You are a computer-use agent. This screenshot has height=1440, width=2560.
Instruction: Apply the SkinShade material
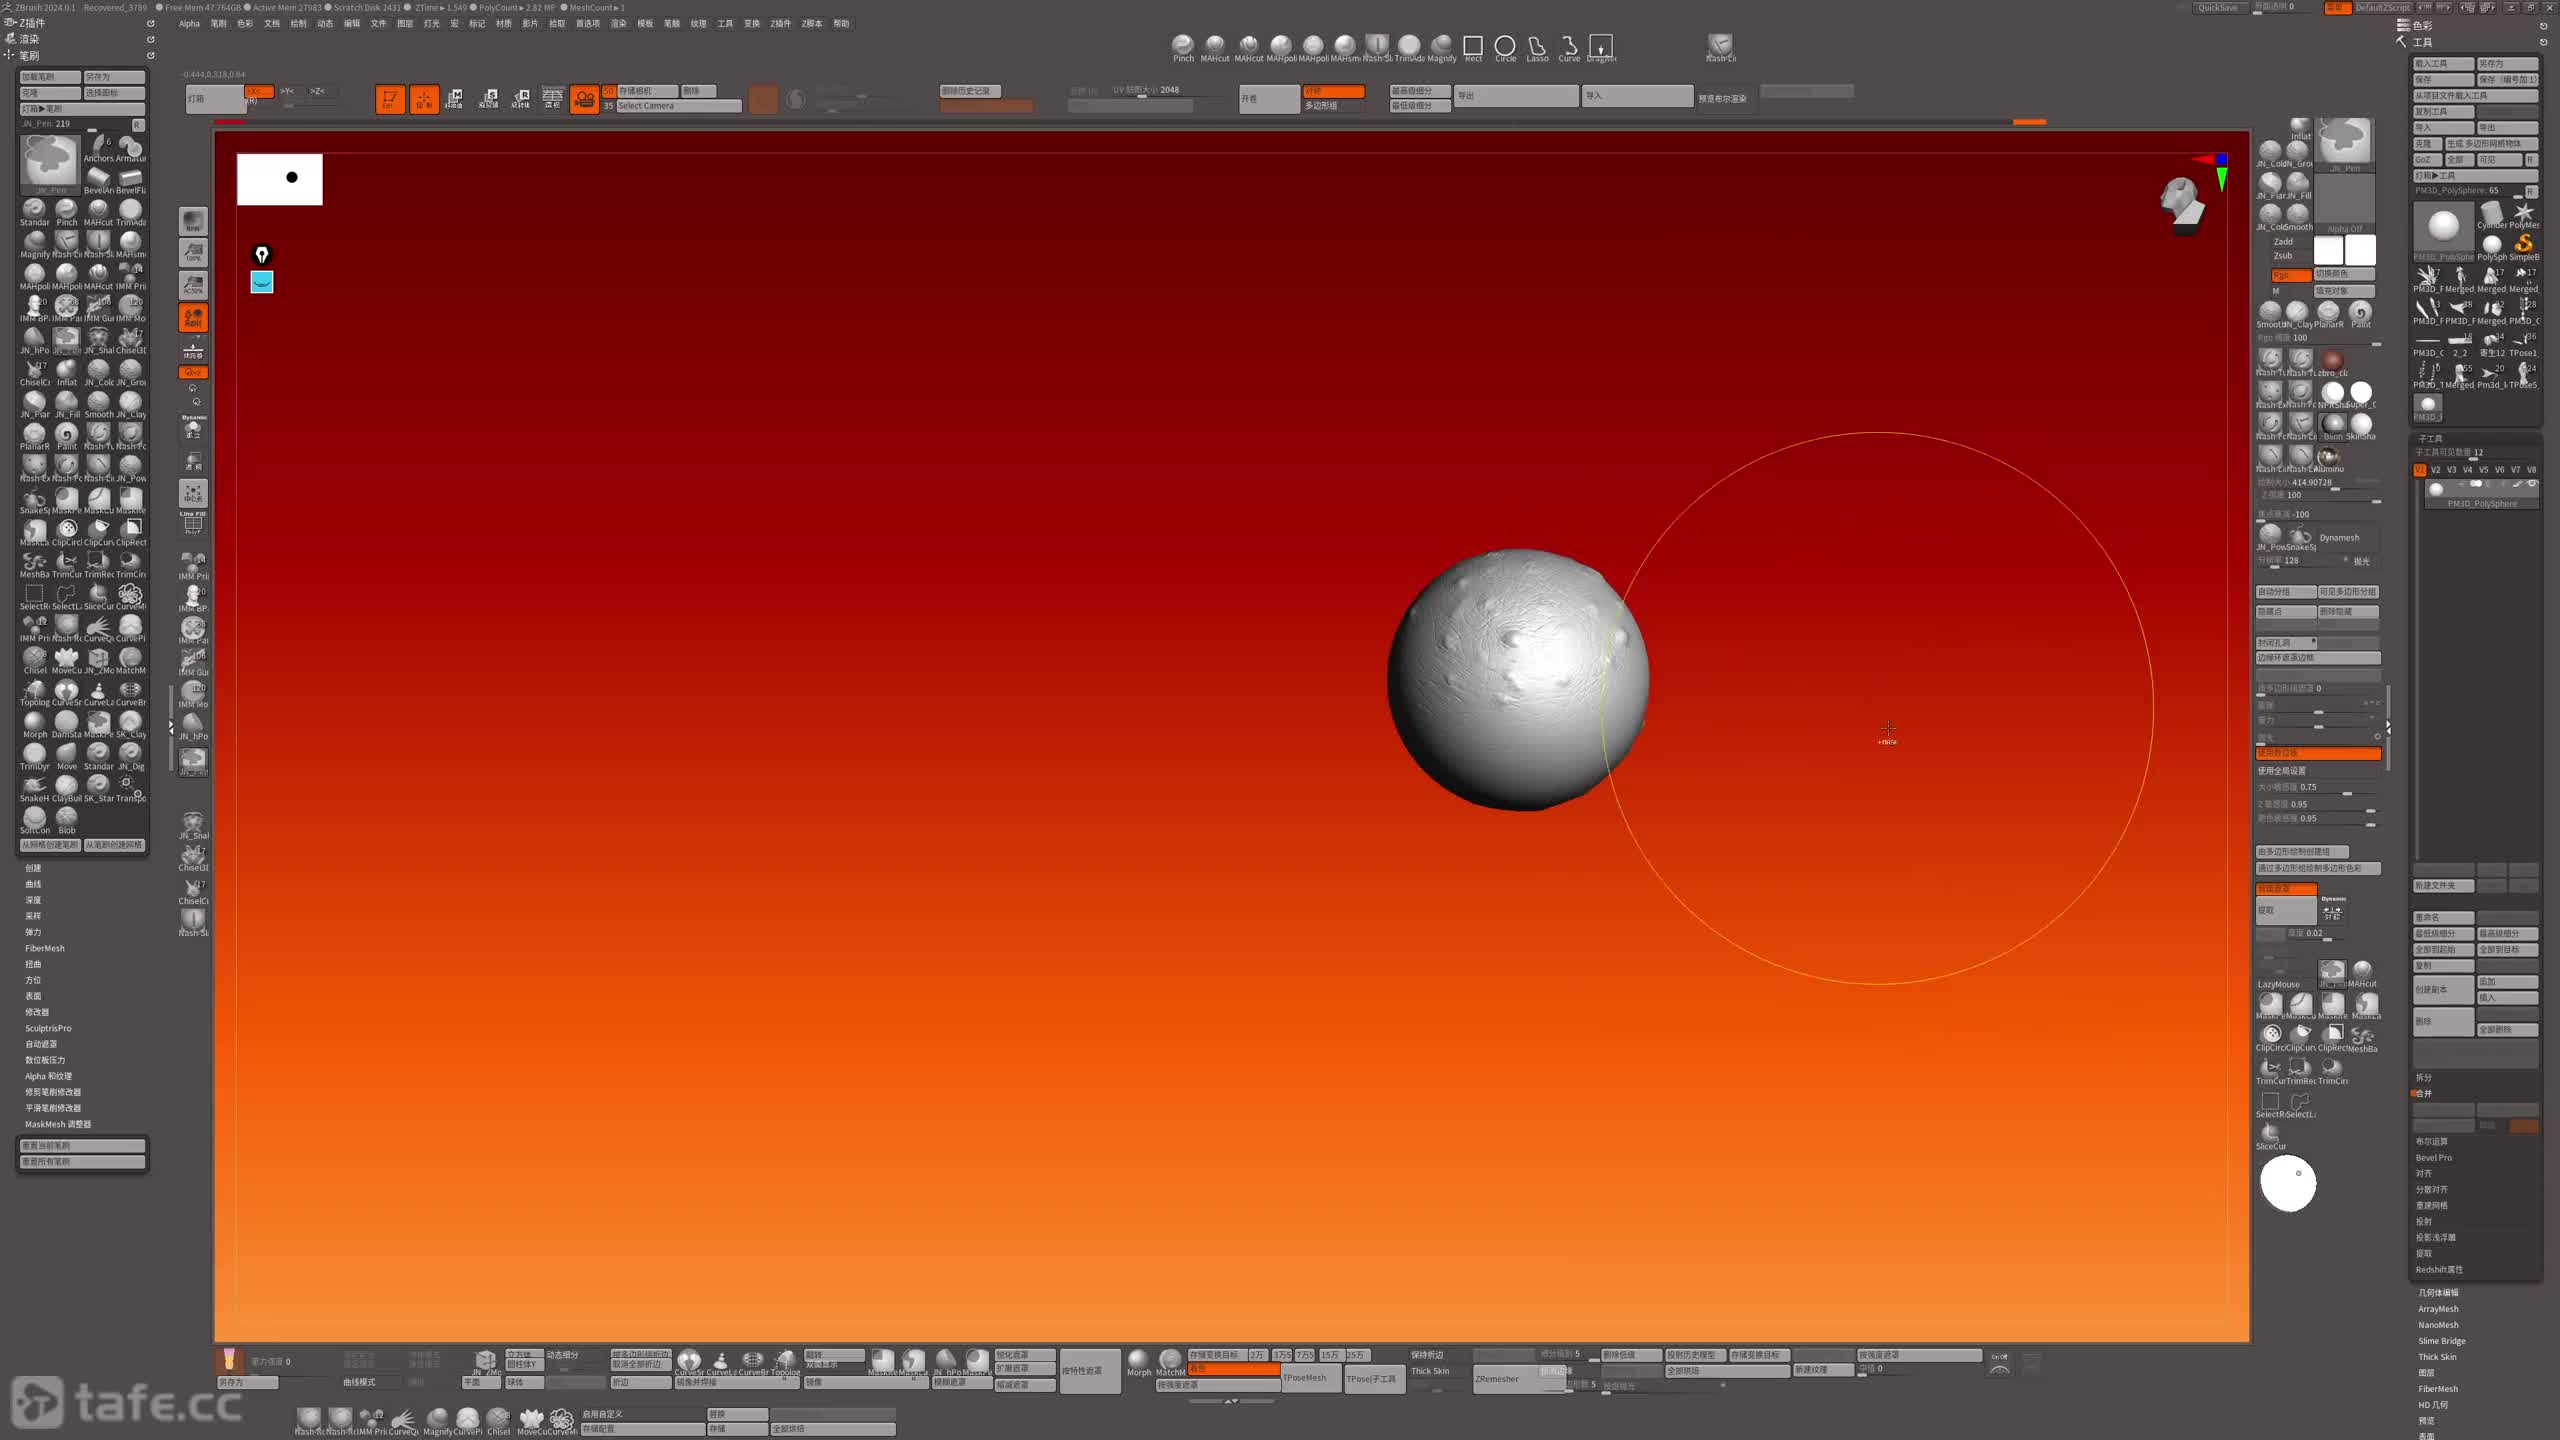point(2361,426)
